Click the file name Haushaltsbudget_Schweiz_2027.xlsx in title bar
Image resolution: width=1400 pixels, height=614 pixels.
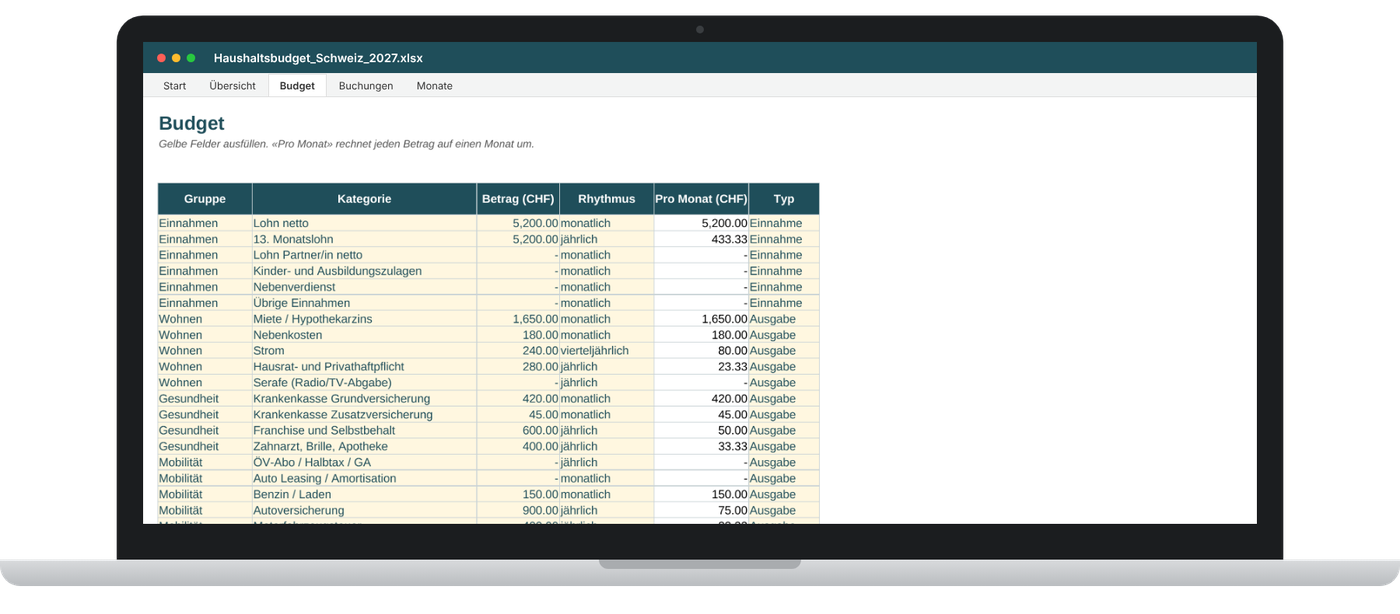pyautogui.click(x=318, y=58)
